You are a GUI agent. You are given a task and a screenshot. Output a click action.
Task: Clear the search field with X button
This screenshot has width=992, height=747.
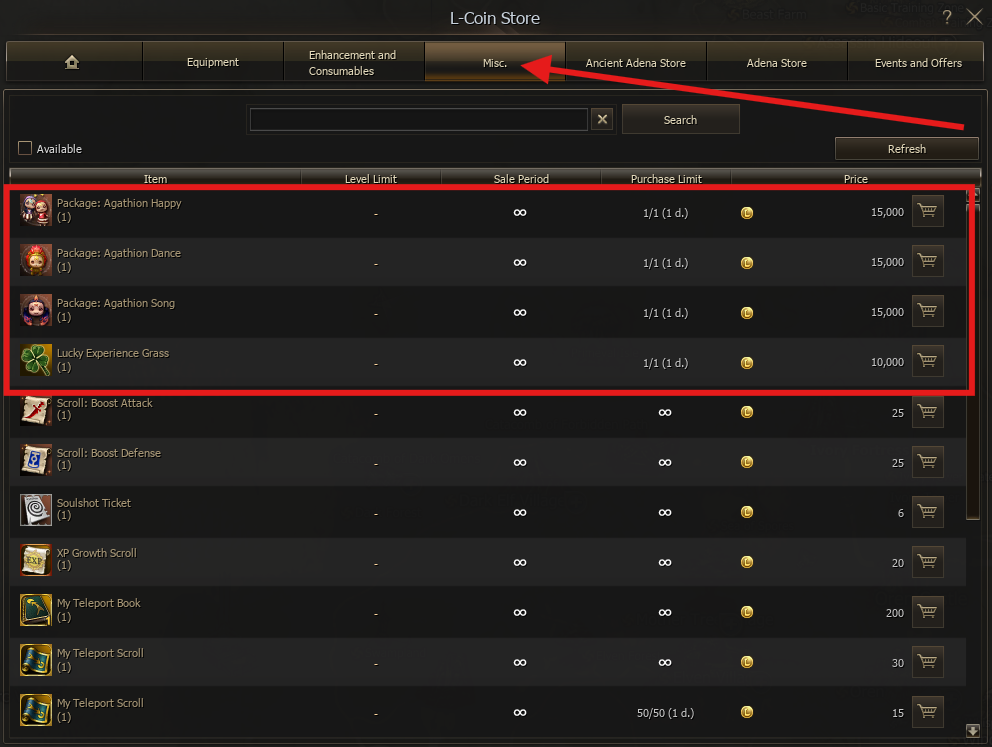point(602,120)
